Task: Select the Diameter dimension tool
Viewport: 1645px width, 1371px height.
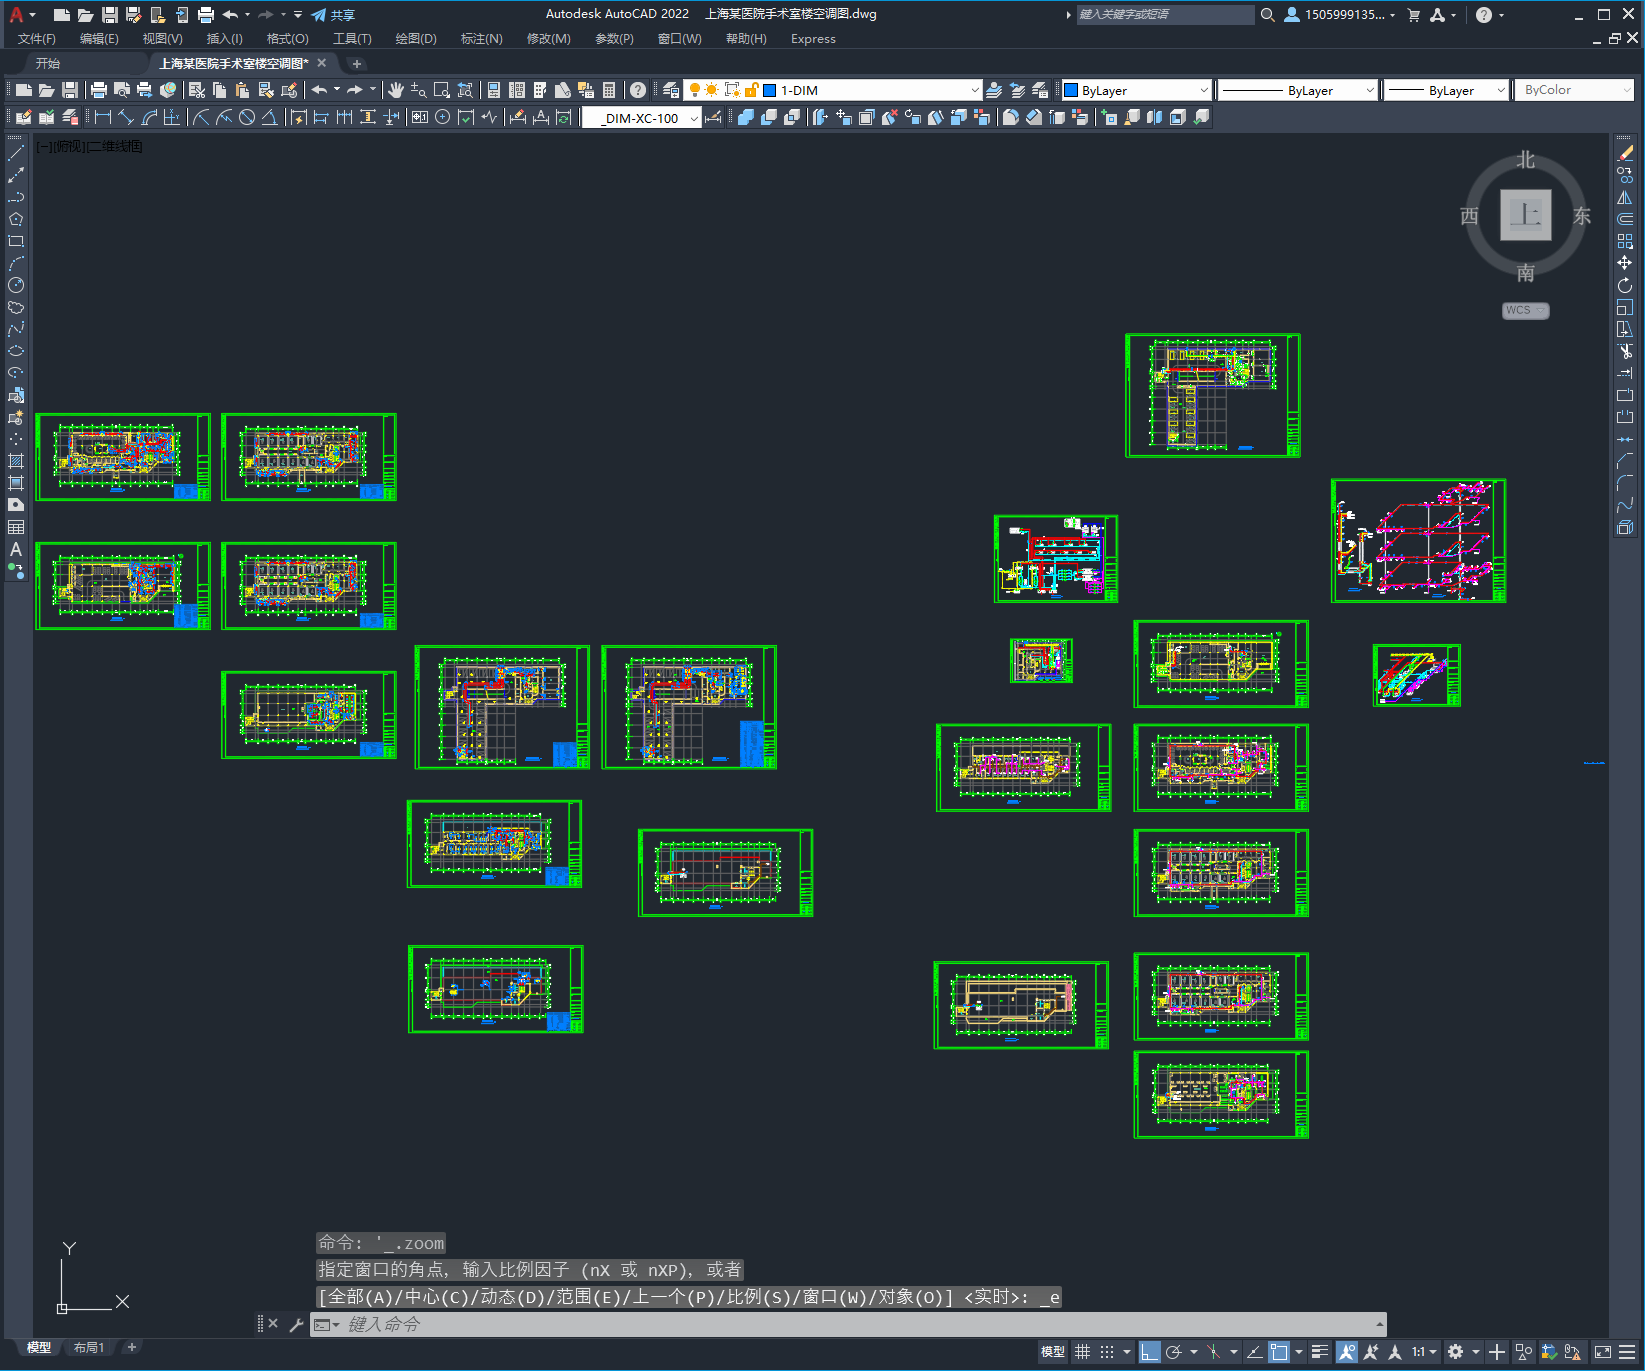Action: pos(247,117)
